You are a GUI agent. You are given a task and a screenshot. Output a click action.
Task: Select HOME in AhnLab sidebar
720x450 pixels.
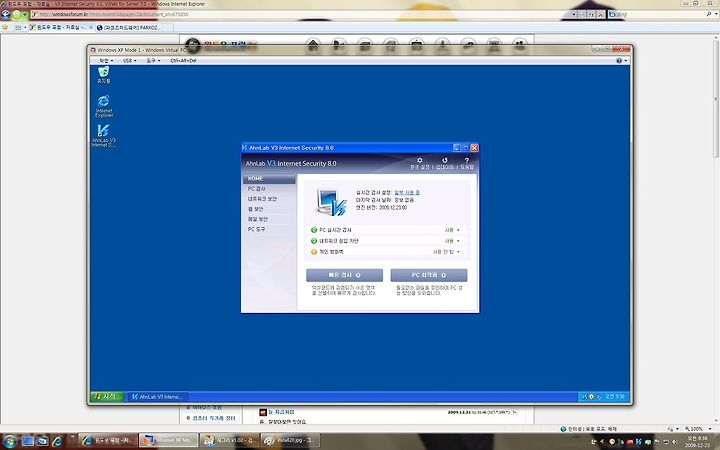269,179
